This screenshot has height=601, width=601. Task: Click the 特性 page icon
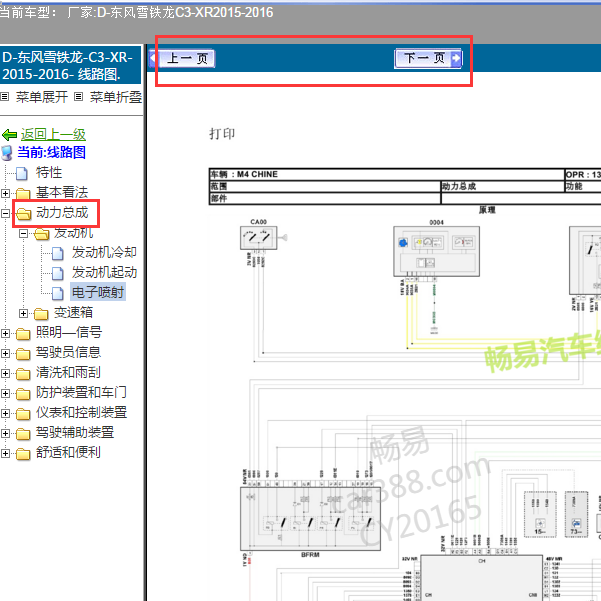click(22, 173)
